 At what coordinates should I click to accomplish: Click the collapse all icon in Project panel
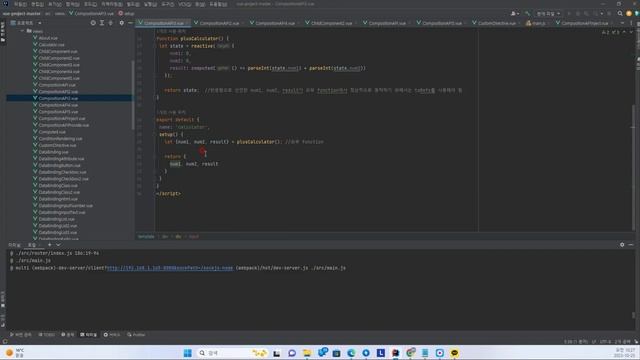coord(111,23)
